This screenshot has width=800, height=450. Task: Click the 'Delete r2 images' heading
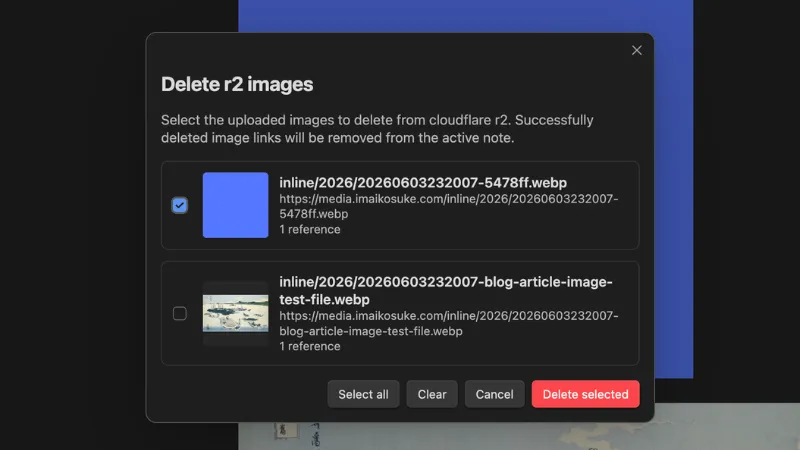coord(237,84)
